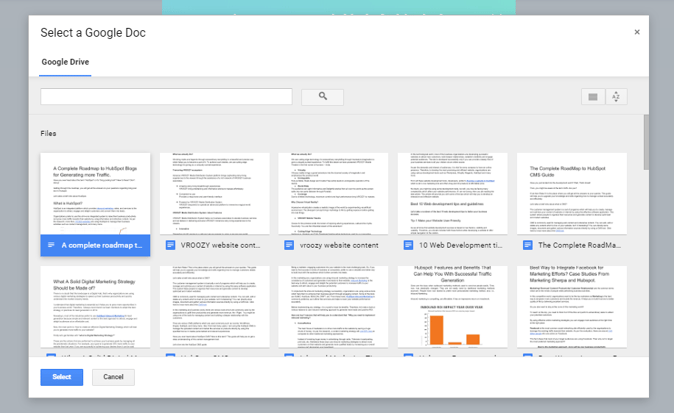Cancel the file selection dialog
The height and width of the screenshot is (413, 674).
(113, 377)
